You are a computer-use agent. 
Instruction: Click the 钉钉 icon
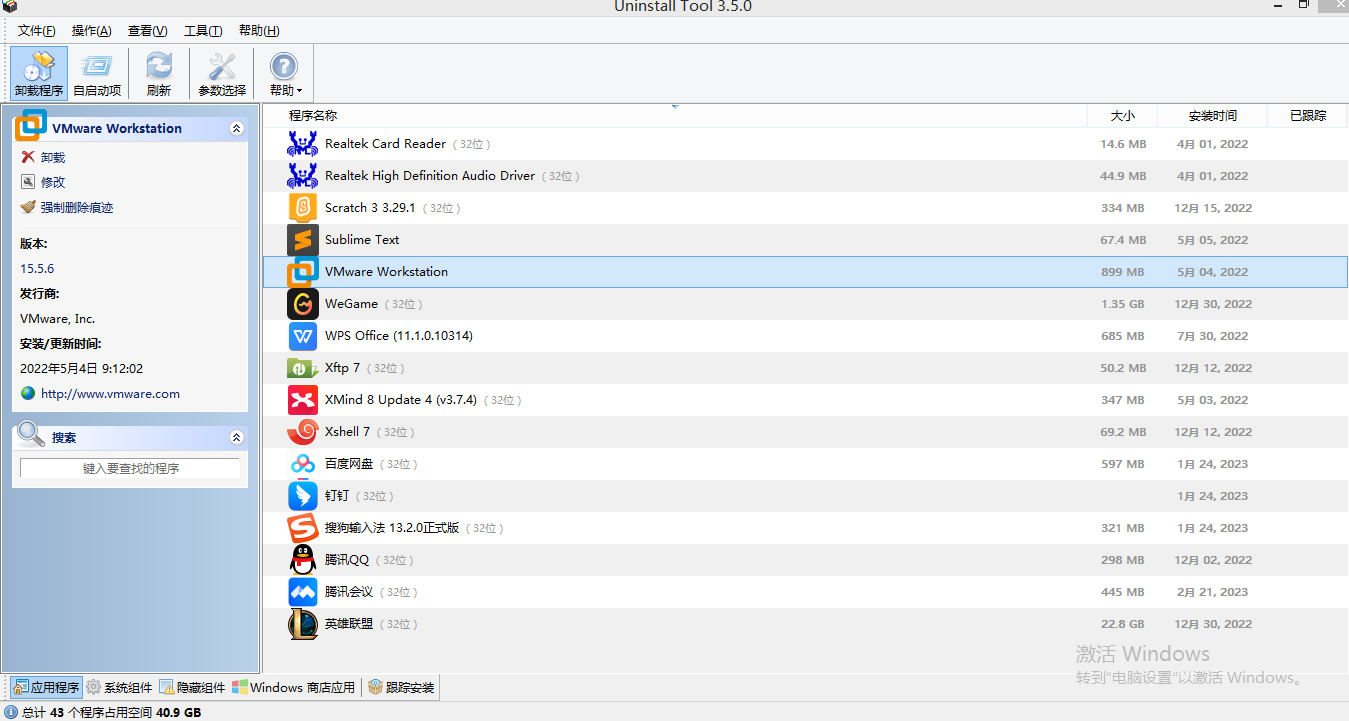[x=303, y=496]
